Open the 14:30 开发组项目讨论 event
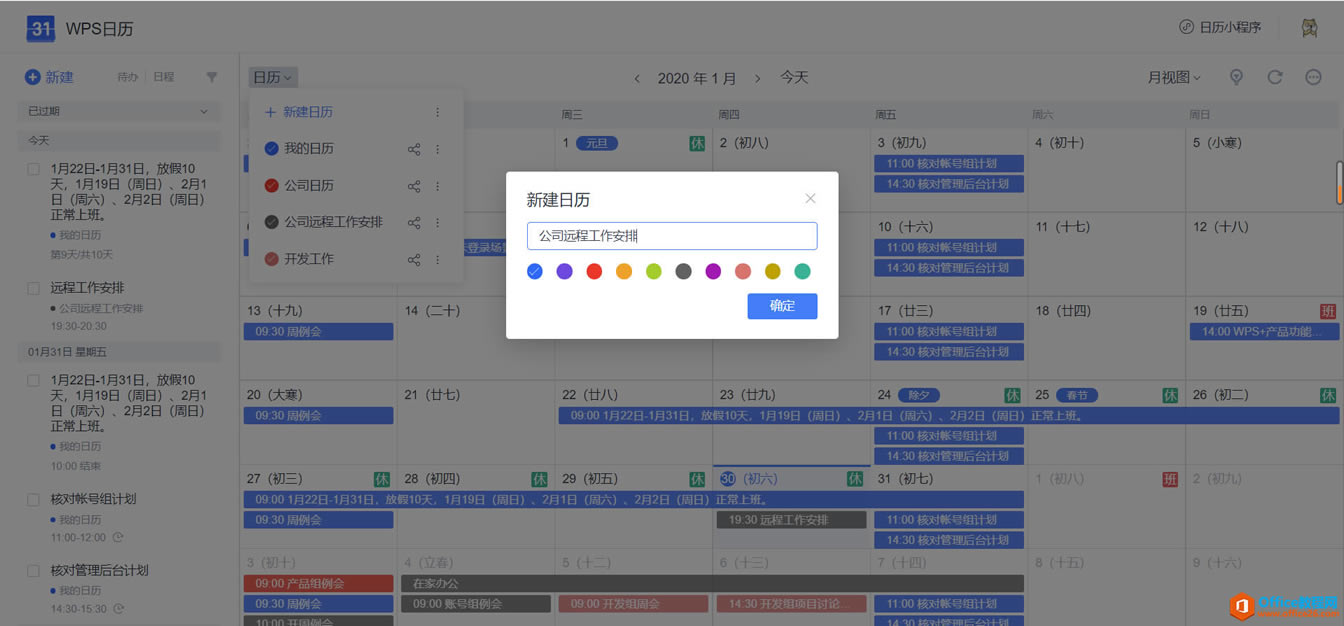The height and width of the screenshot is (626, 1344). pos(791,604)
